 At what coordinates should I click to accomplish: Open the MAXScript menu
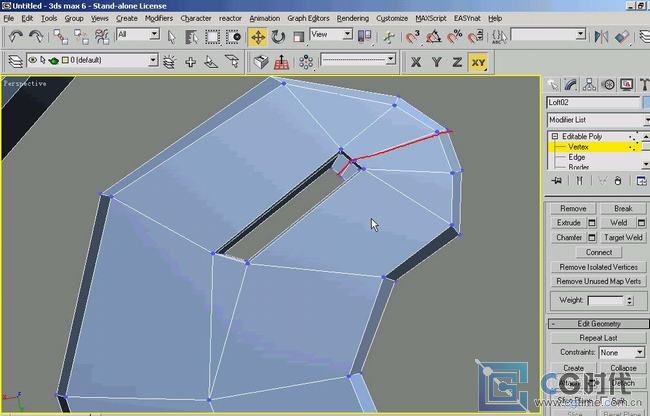coord(431,18)
